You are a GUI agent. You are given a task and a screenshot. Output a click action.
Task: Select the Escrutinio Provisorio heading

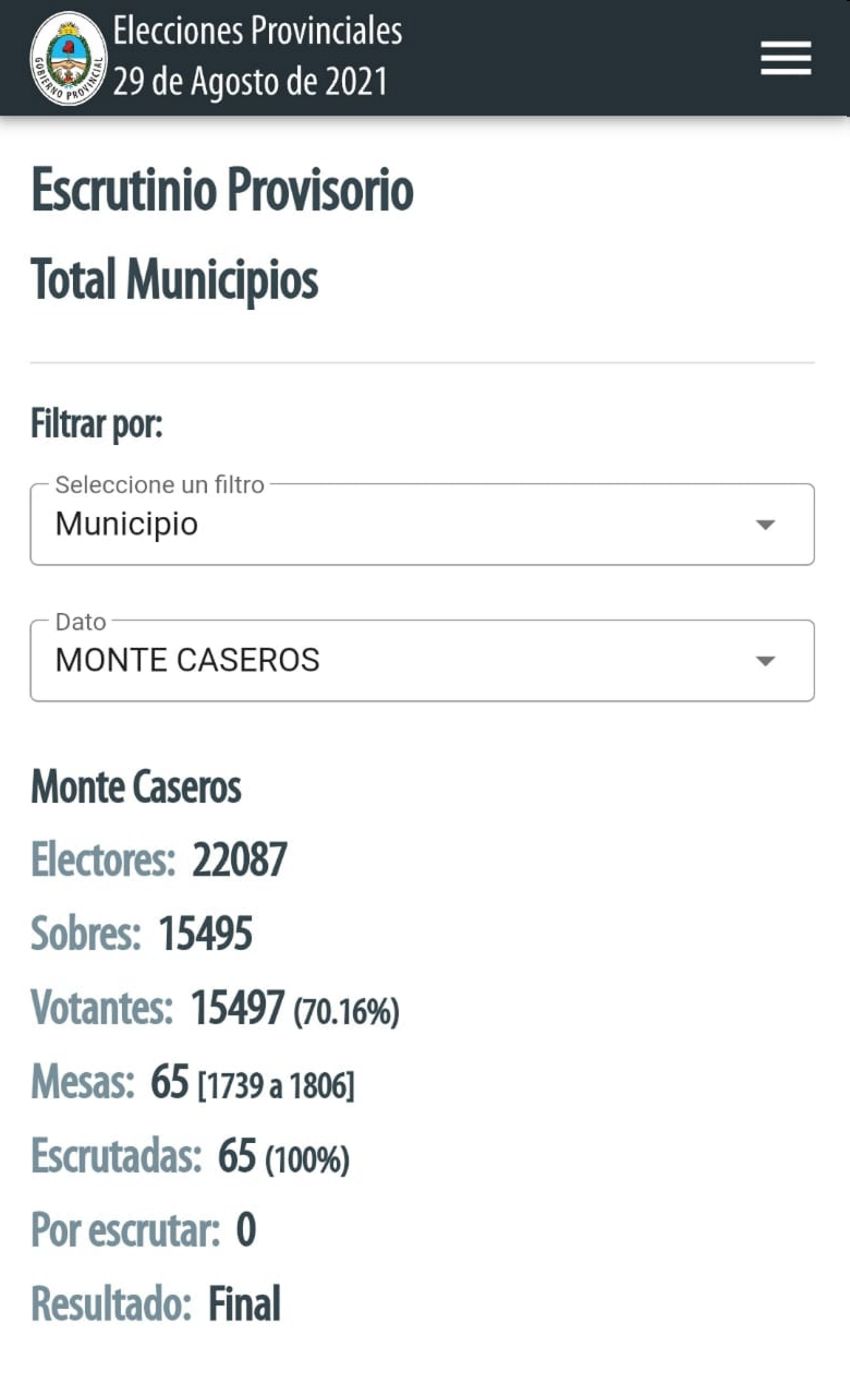coord(222,191)
